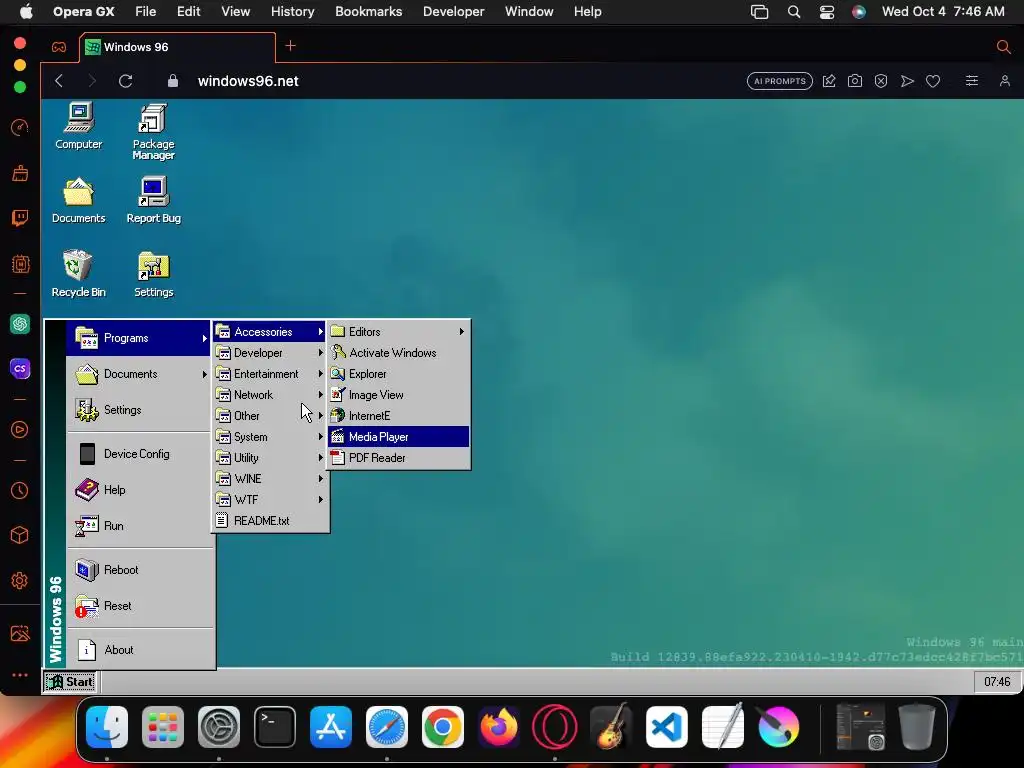
Task: Click the search icon in tab bar
Action: 1004,46
